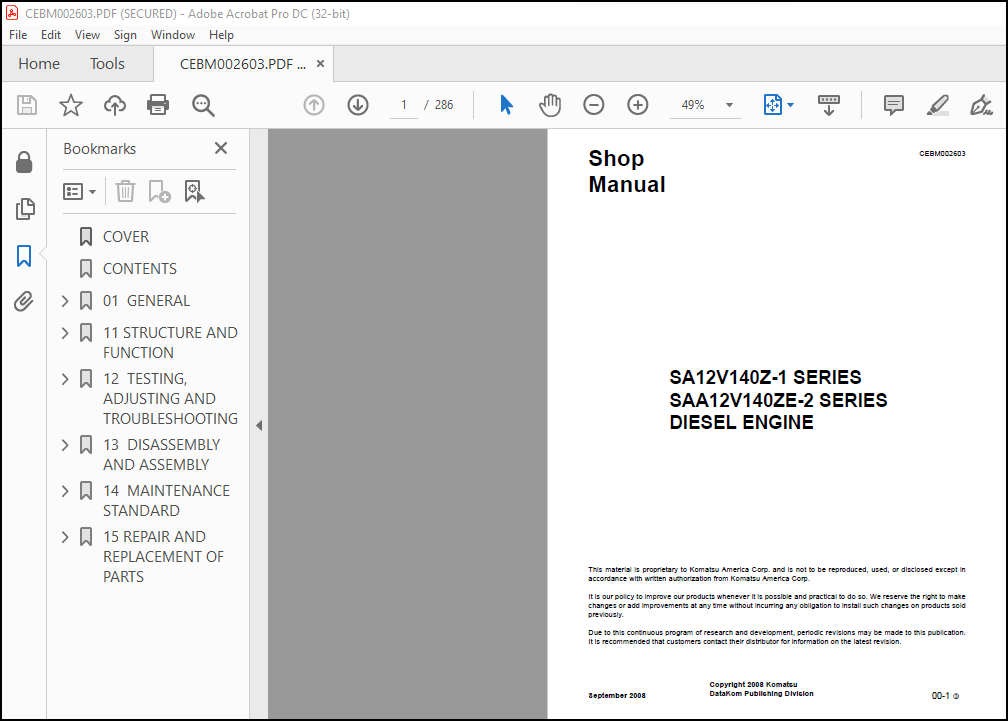Choose the Selection arrow tool
The image size is (1008, 721).
coord(507,105)
